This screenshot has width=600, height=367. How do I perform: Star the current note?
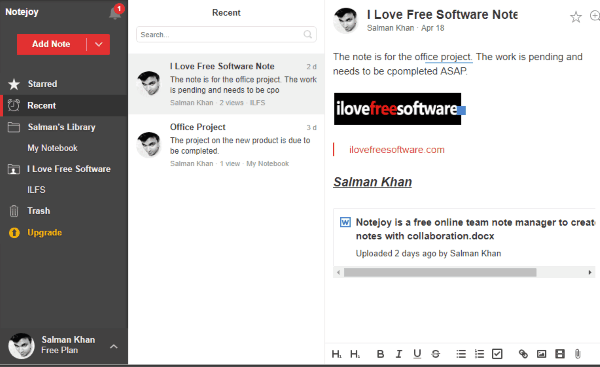coord(576,17)
